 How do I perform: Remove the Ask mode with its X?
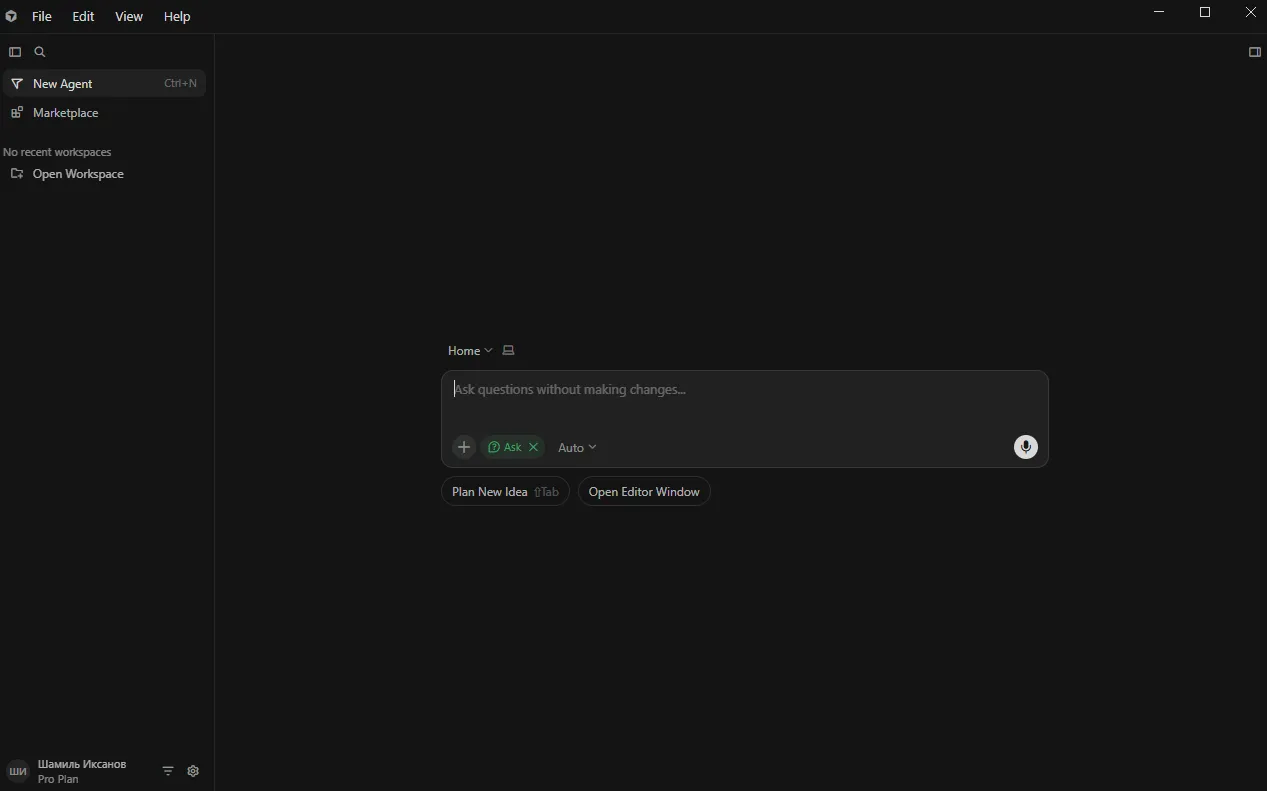pos(534,447)
